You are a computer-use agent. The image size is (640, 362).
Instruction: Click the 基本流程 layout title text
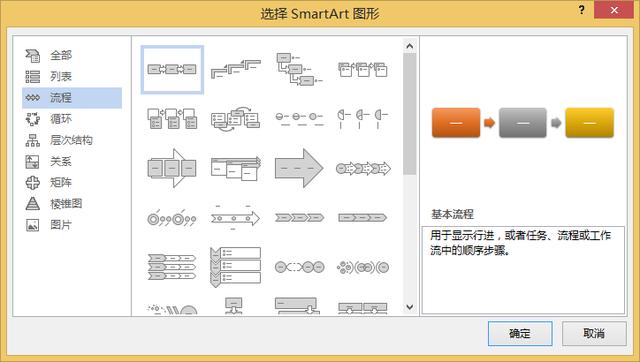(452, 214)
